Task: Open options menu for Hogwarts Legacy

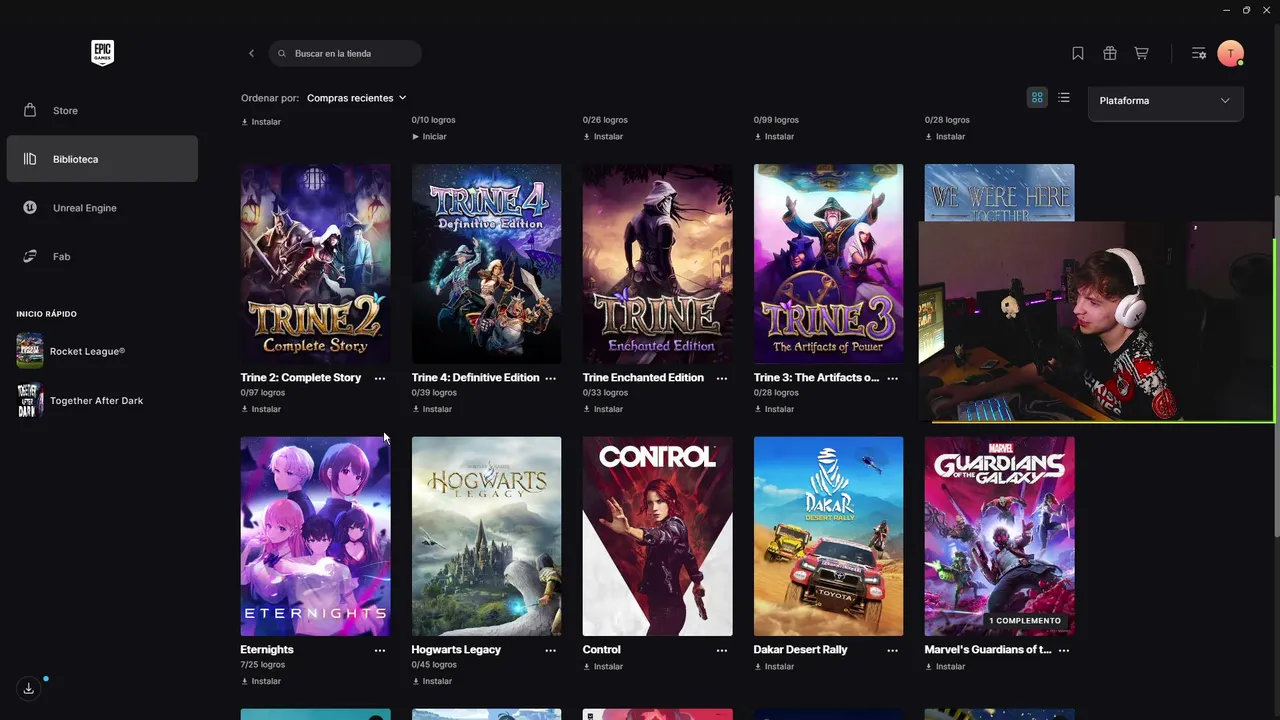Action: pos(551,650)
